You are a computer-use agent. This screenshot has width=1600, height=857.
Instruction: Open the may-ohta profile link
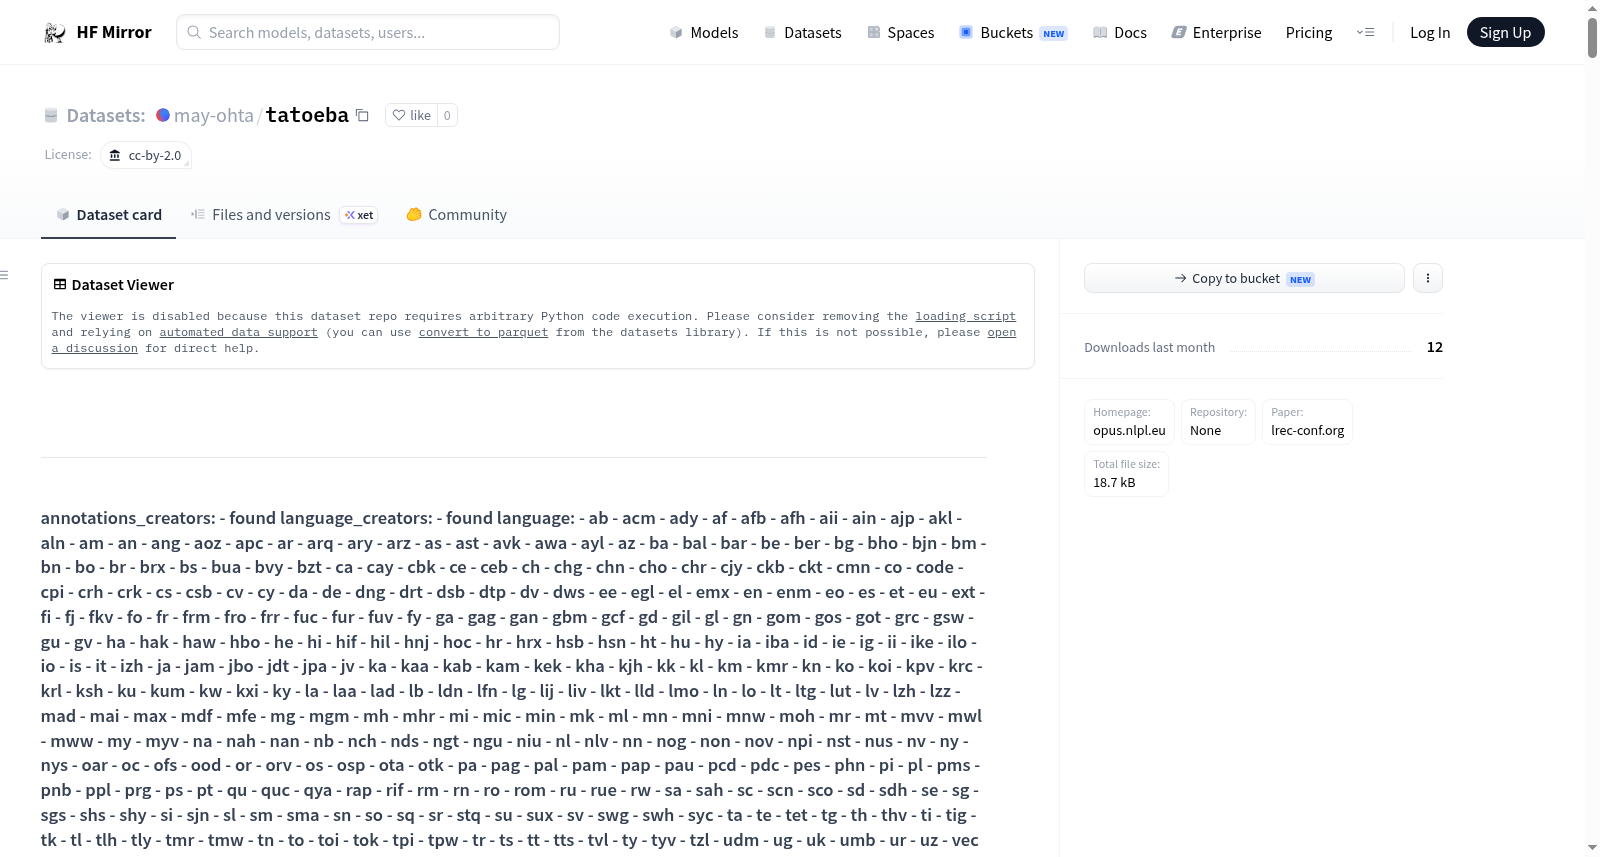[214, 116]
